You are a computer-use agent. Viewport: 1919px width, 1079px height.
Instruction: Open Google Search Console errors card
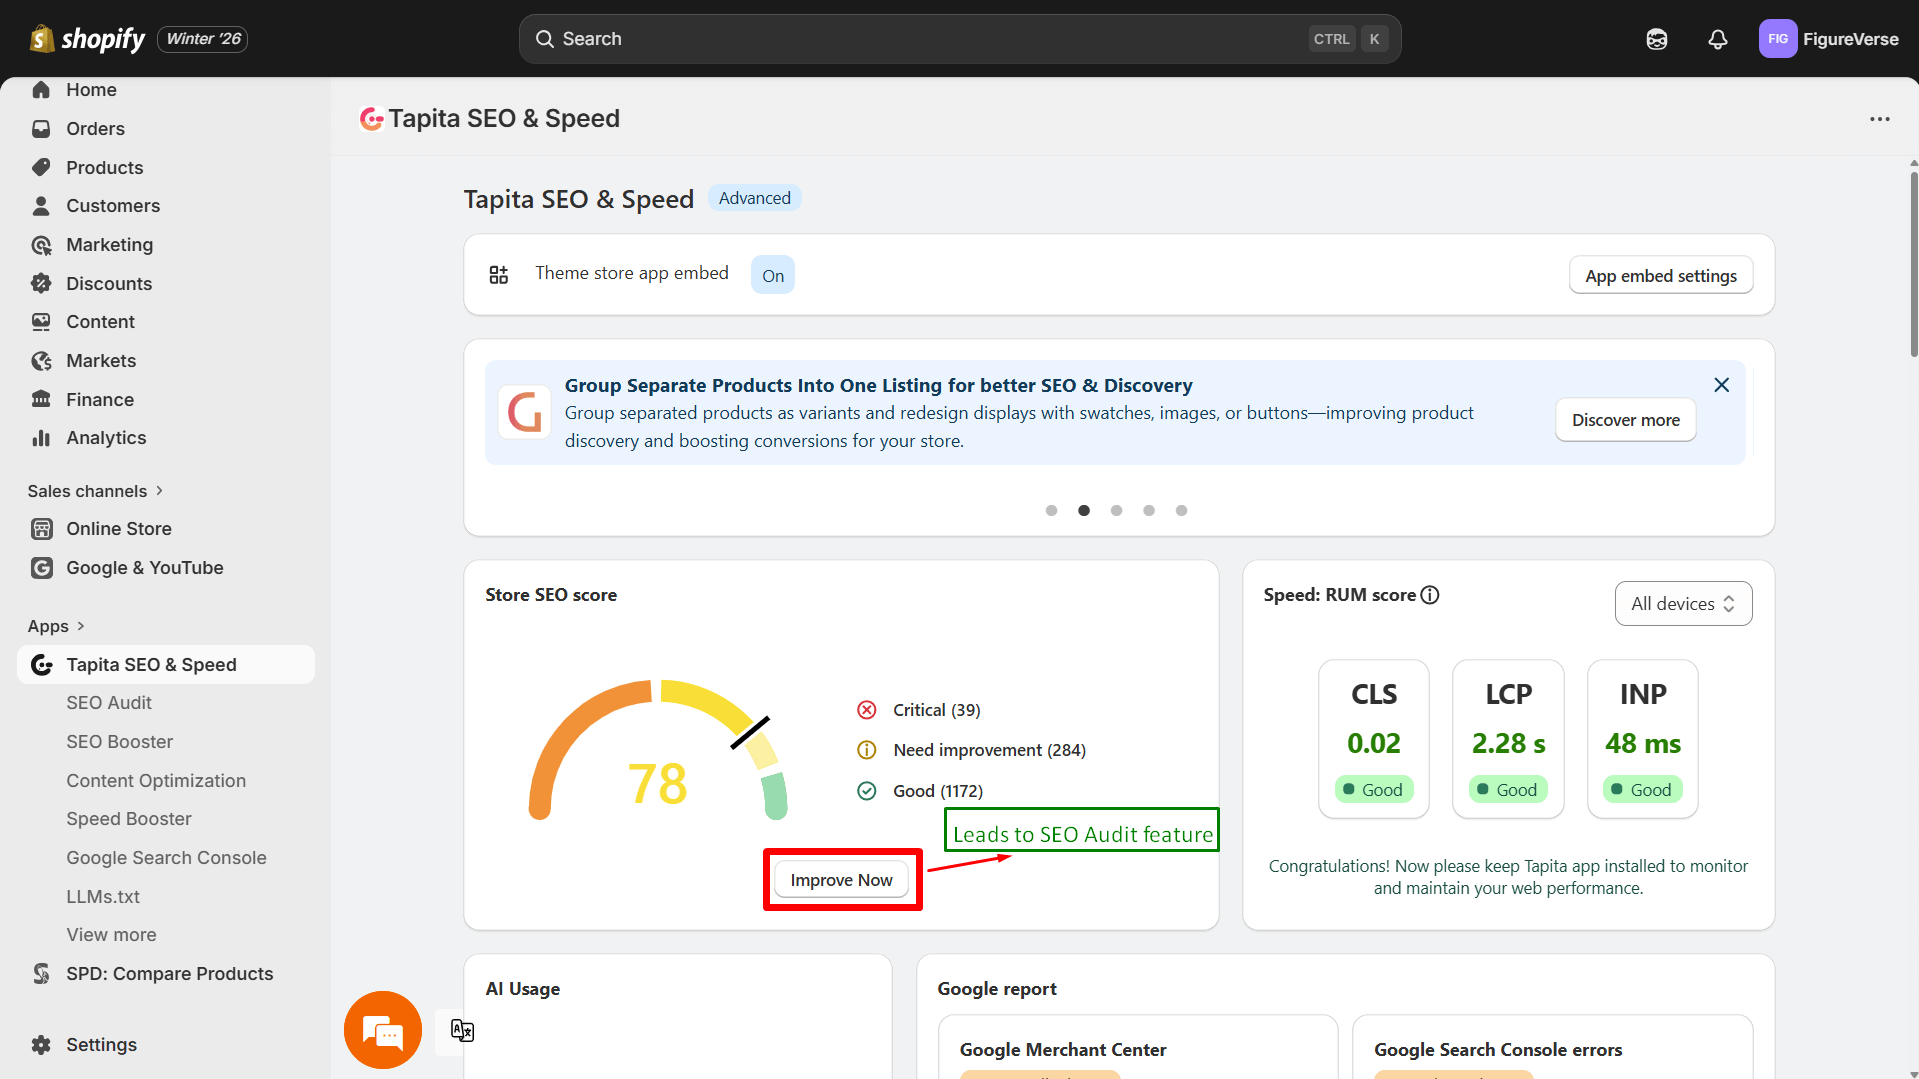coord(1552,1047)
